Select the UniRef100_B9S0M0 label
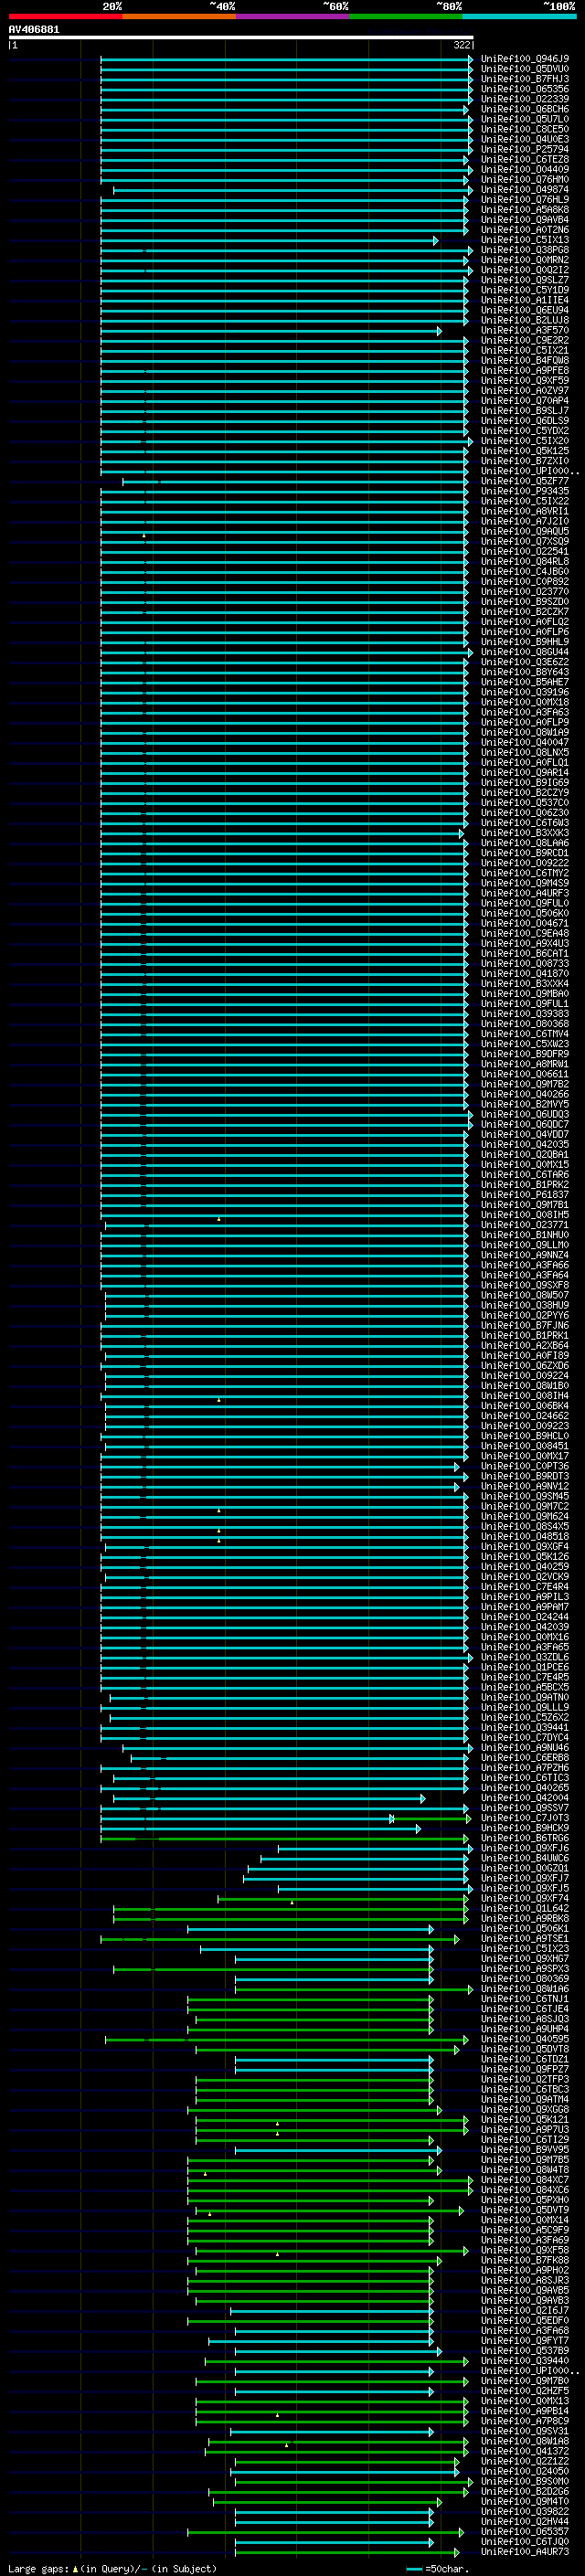585x2576 pixels. 524,2482
